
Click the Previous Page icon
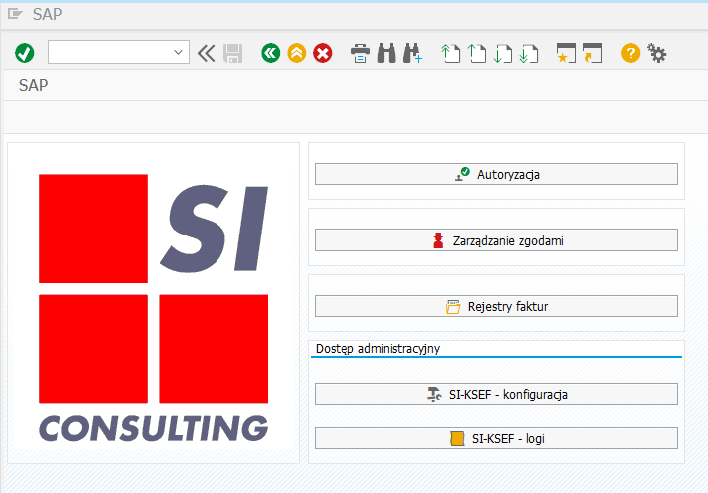point(477,53)
